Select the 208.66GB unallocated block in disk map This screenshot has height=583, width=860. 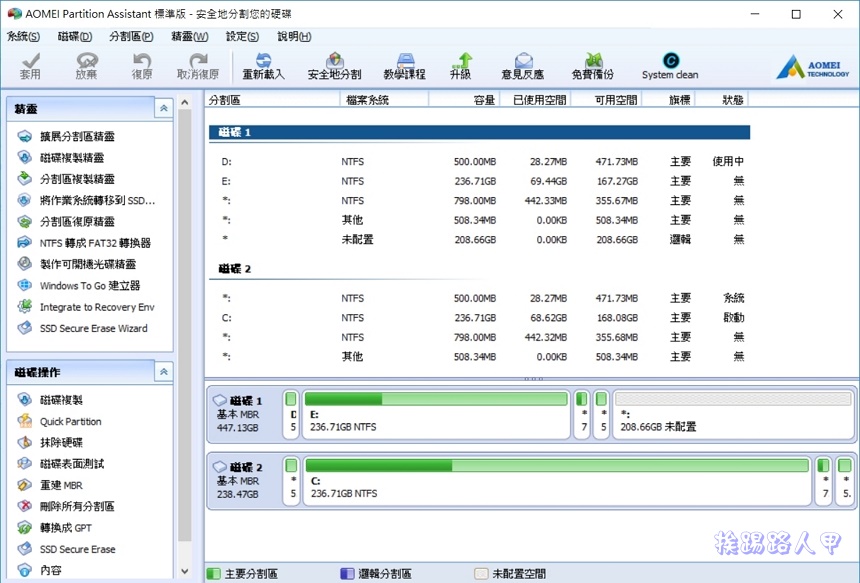733,414
